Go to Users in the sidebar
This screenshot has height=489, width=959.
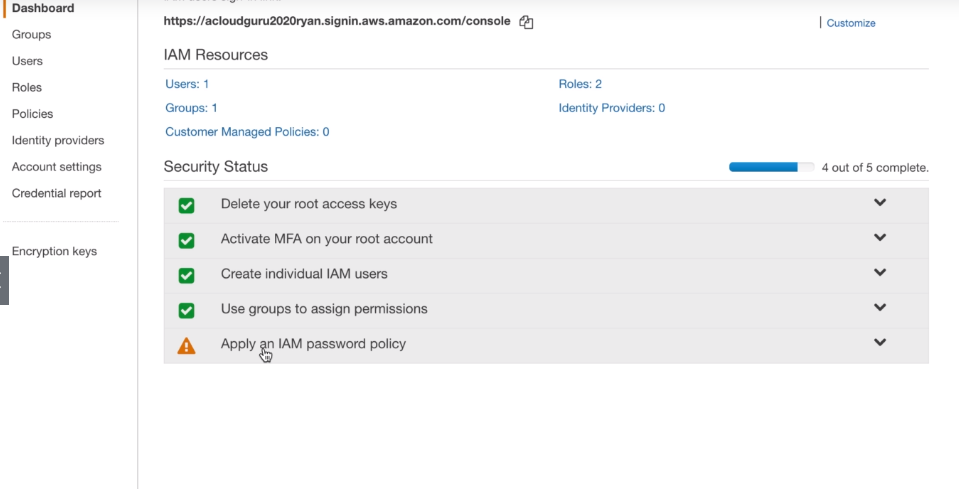pyautogui.click(x=27, y=61)
